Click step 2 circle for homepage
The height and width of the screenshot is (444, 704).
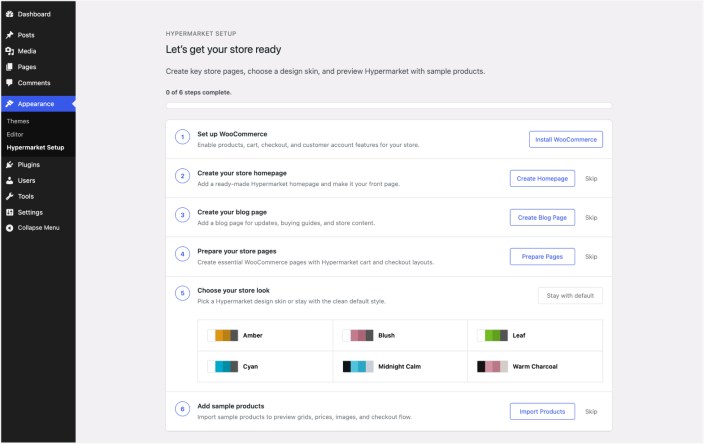point(182,176)
